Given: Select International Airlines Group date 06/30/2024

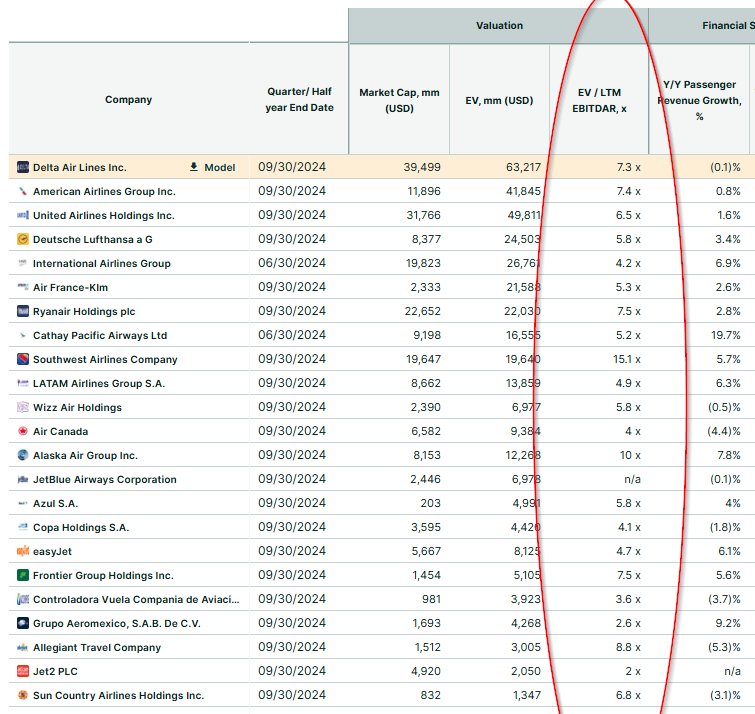Looking at the screenshot, I should click(292, 263).
